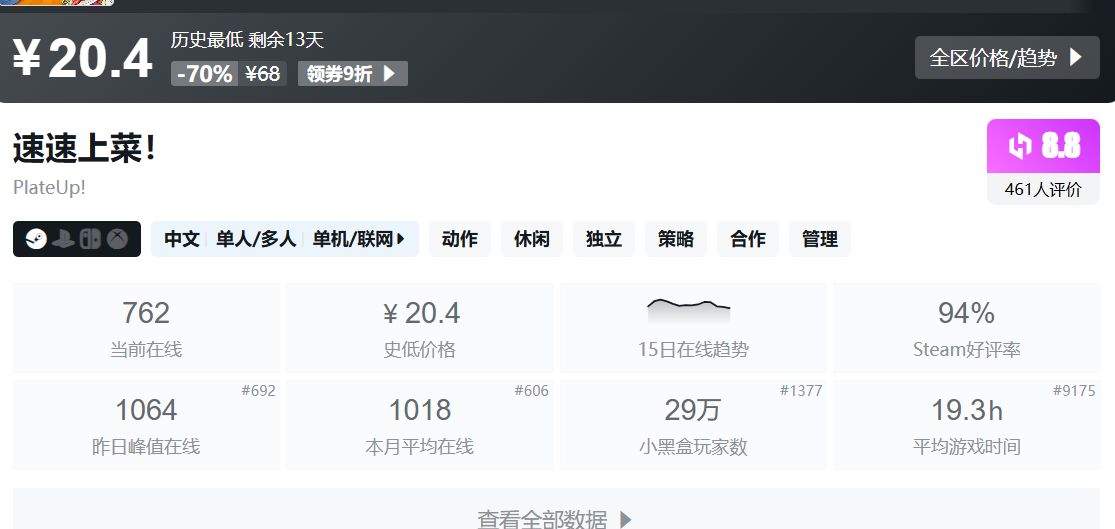Image resolution: width=1115 pixels, height=529 pixels.
Task: Select the 独立 genre tag
Action: tap(604, 239)
